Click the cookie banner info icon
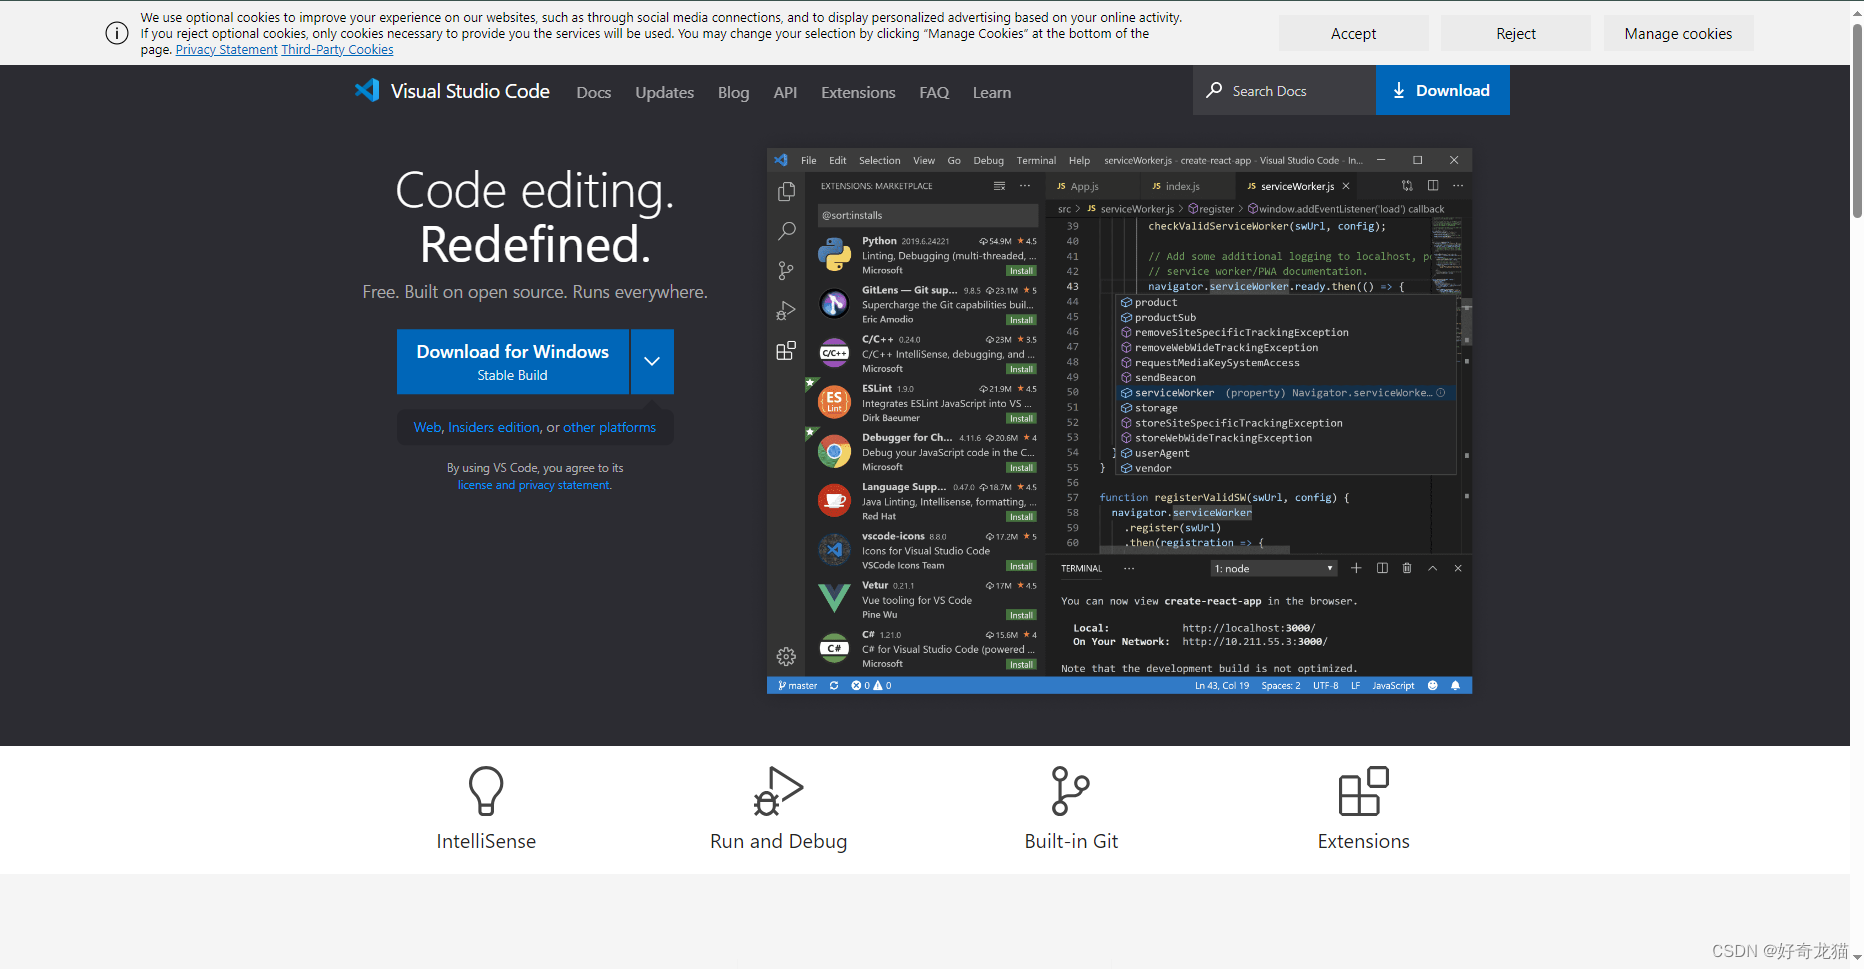 (117, 33)
